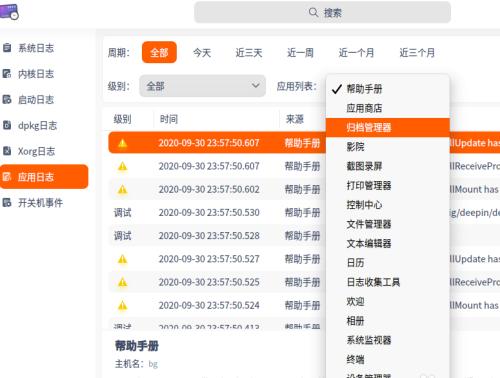Filter period by 全部 button

tap(159, 52)
